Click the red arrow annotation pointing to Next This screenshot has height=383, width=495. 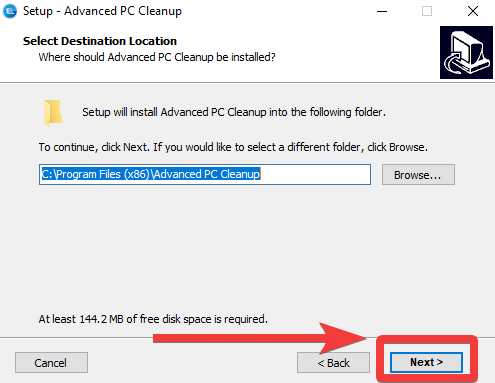(x=260, y=338)
